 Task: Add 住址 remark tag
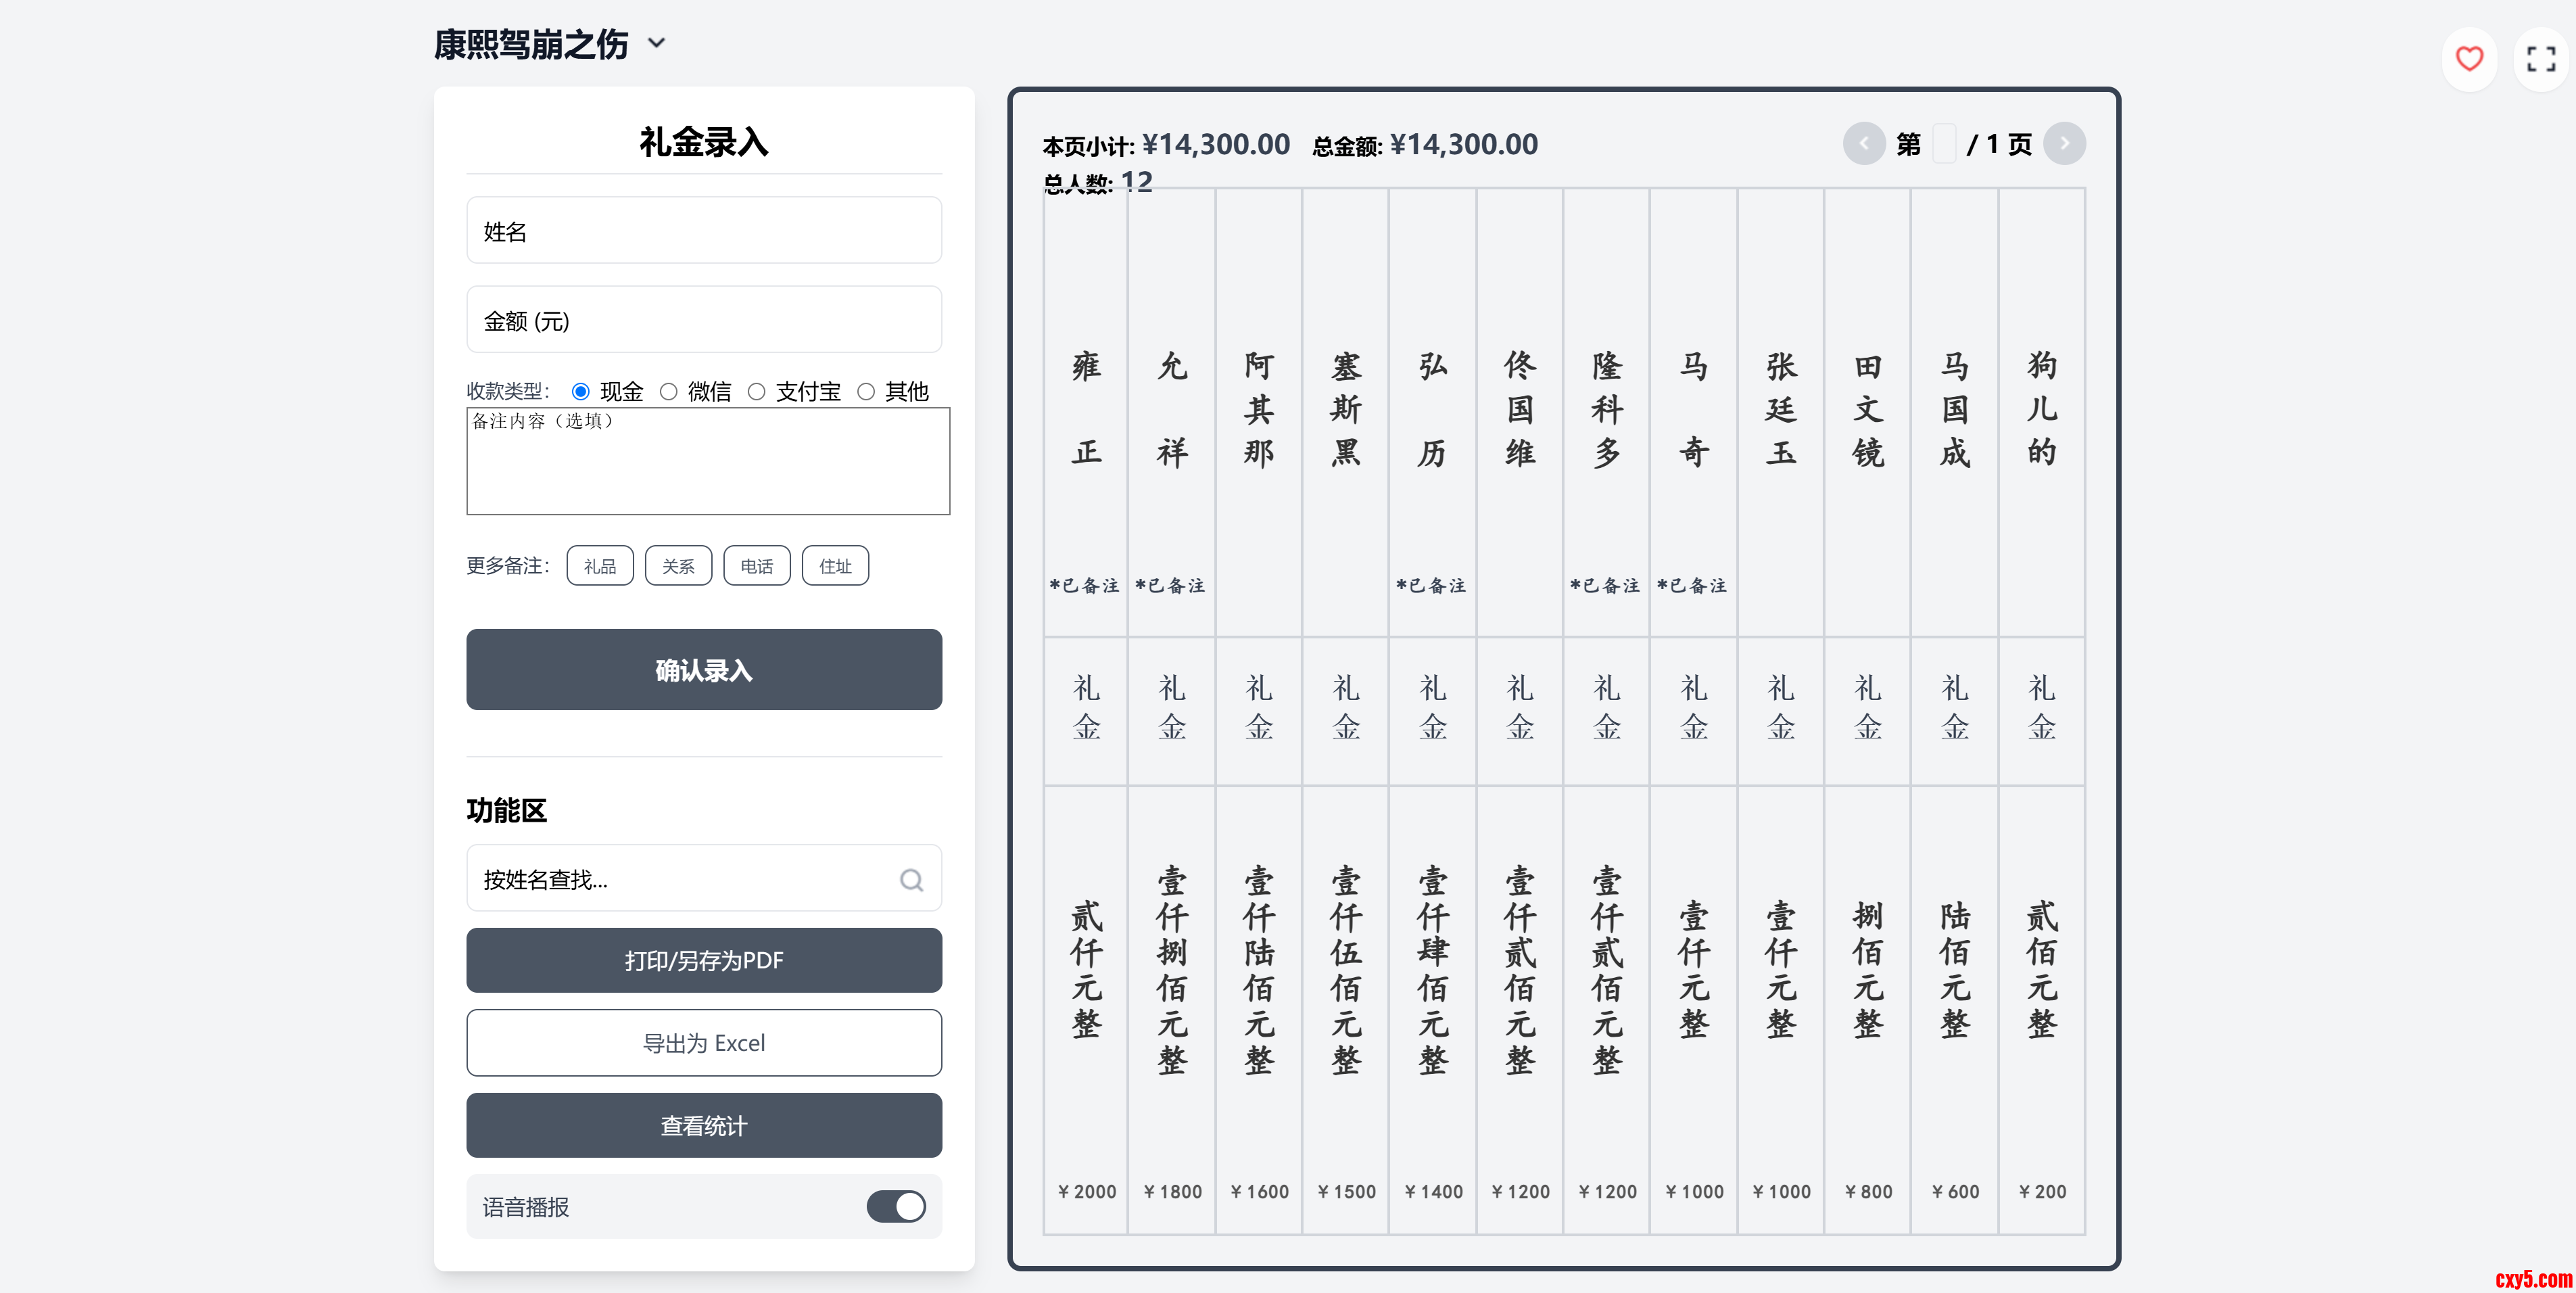tap(835, 566)
